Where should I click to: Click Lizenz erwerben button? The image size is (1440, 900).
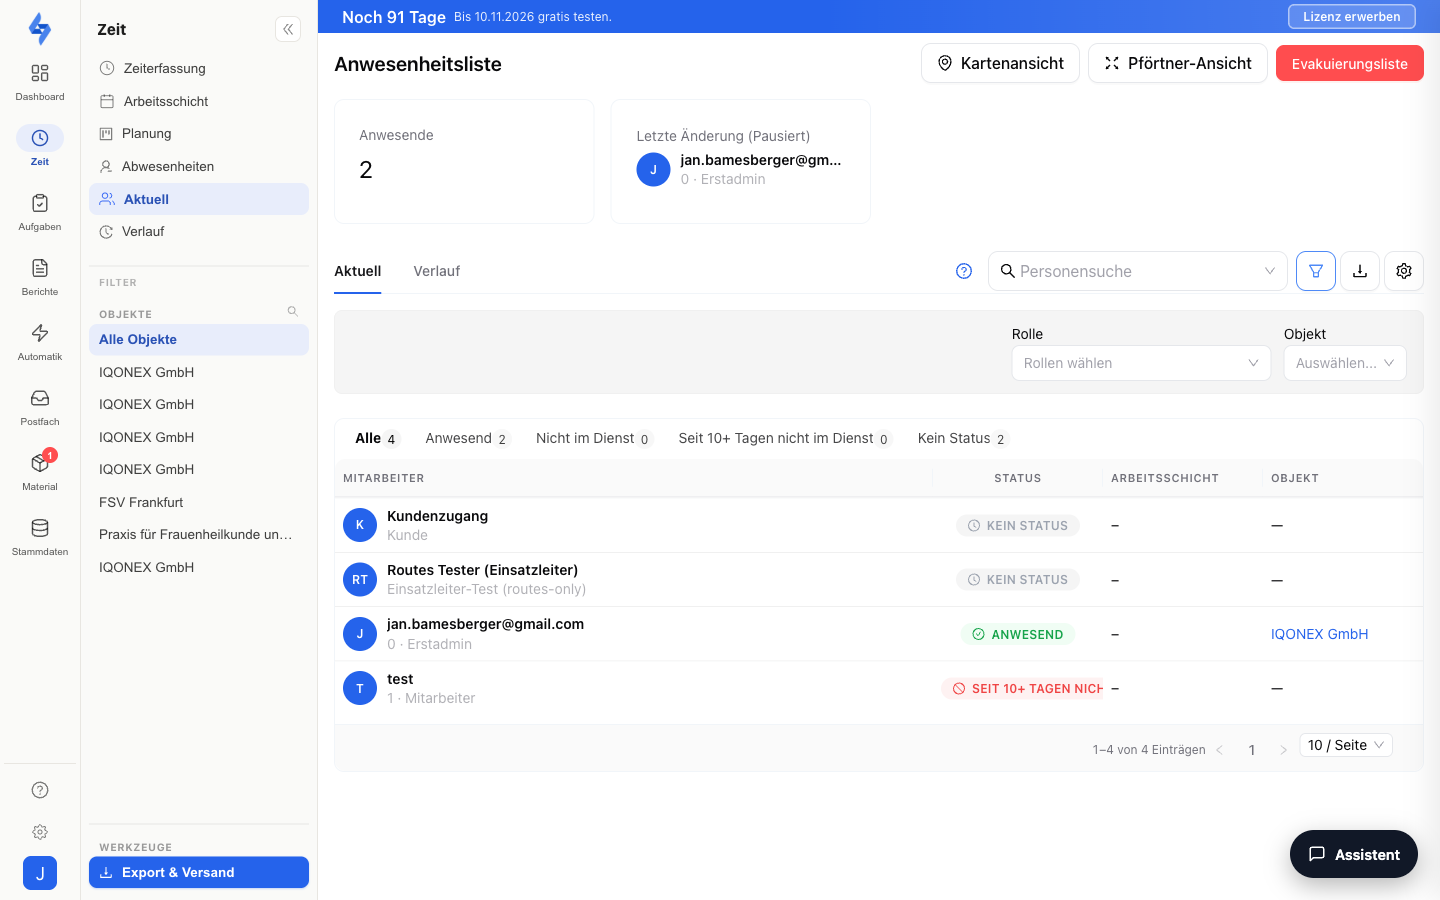[x=1352, y=16]
